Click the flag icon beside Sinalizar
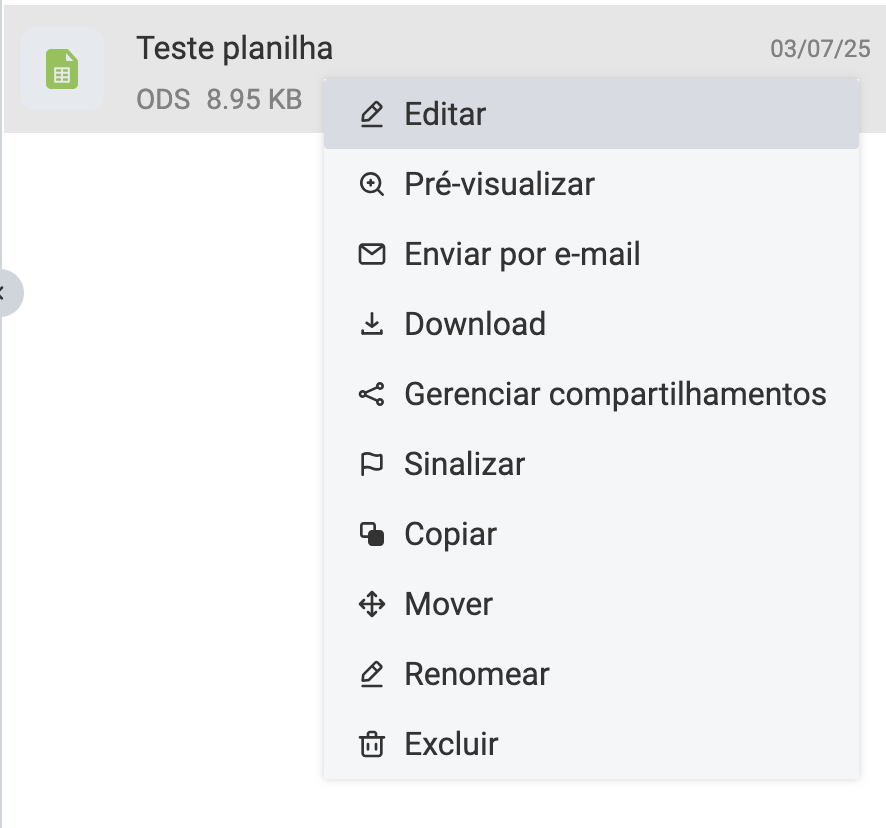Viewport: 886px width, 828px height. tap(371, 465)
